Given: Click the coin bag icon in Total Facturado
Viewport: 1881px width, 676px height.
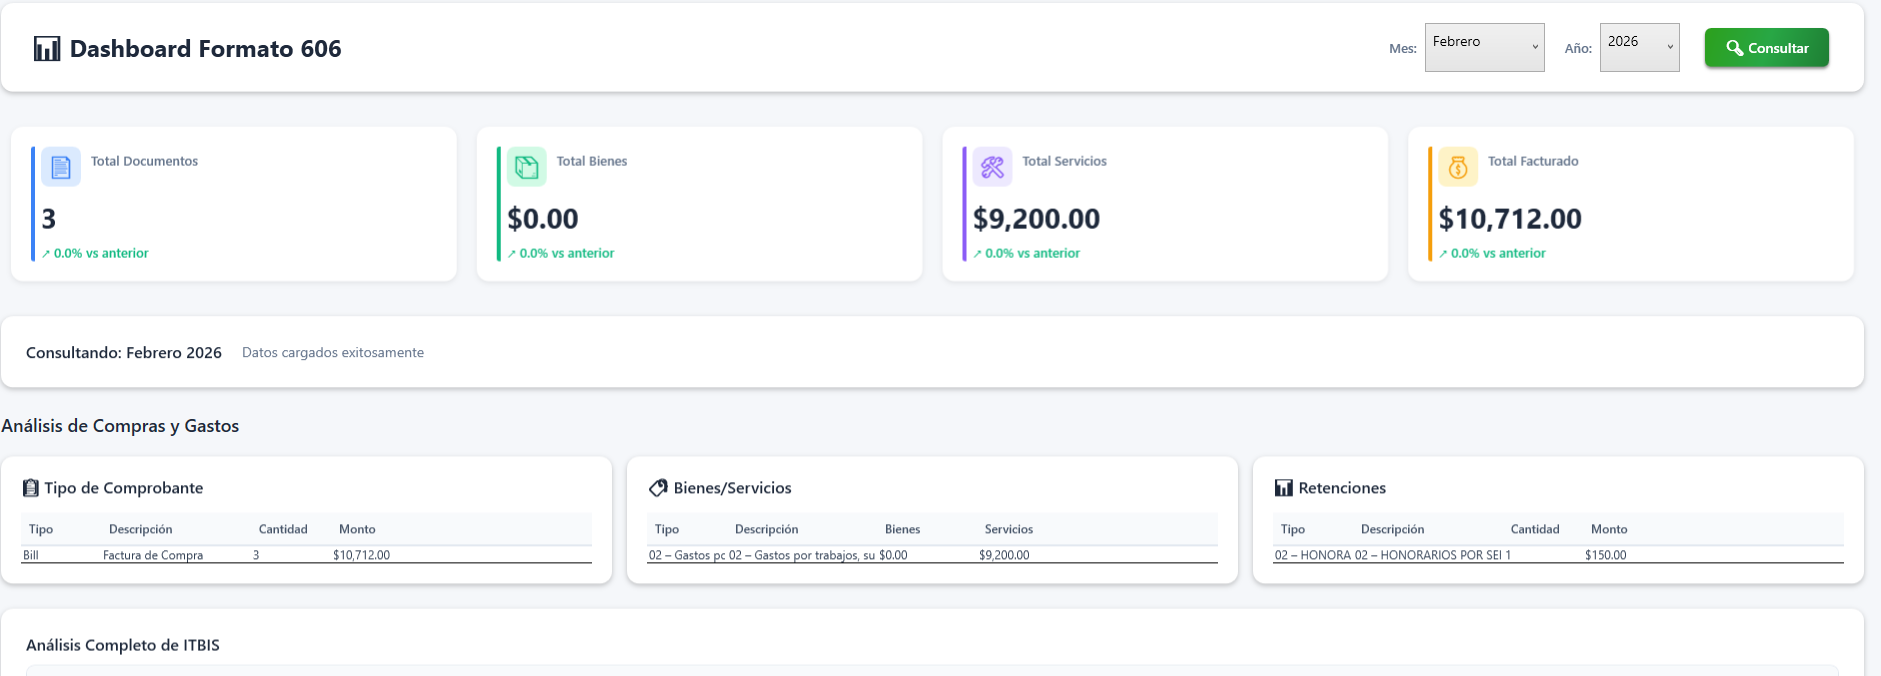Looking at the screenshot, I should click(x=1458, y=167).
